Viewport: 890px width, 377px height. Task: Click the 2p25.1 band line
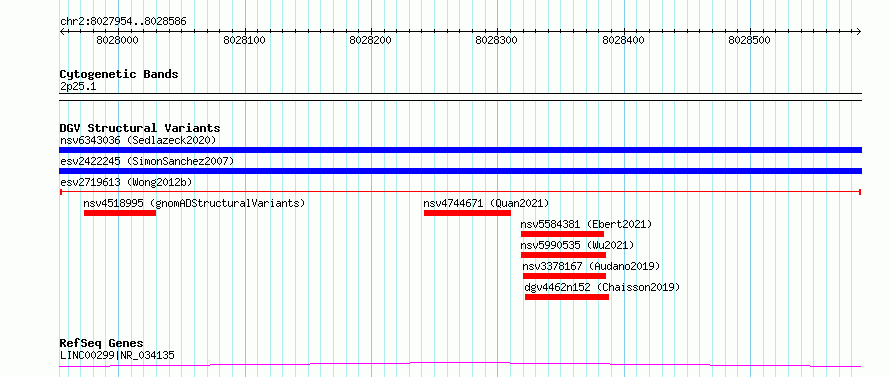pos(460,97)
